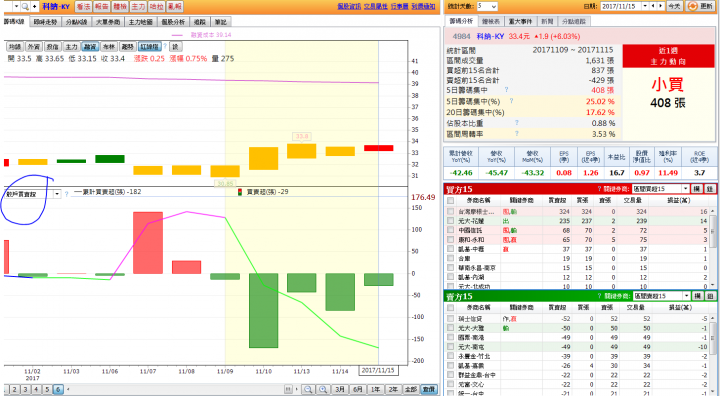The height and width of the screenshot is (396, 720).
Task: Click help icon next to 5日籌碼集中(%)
Action: coord(511,101)
